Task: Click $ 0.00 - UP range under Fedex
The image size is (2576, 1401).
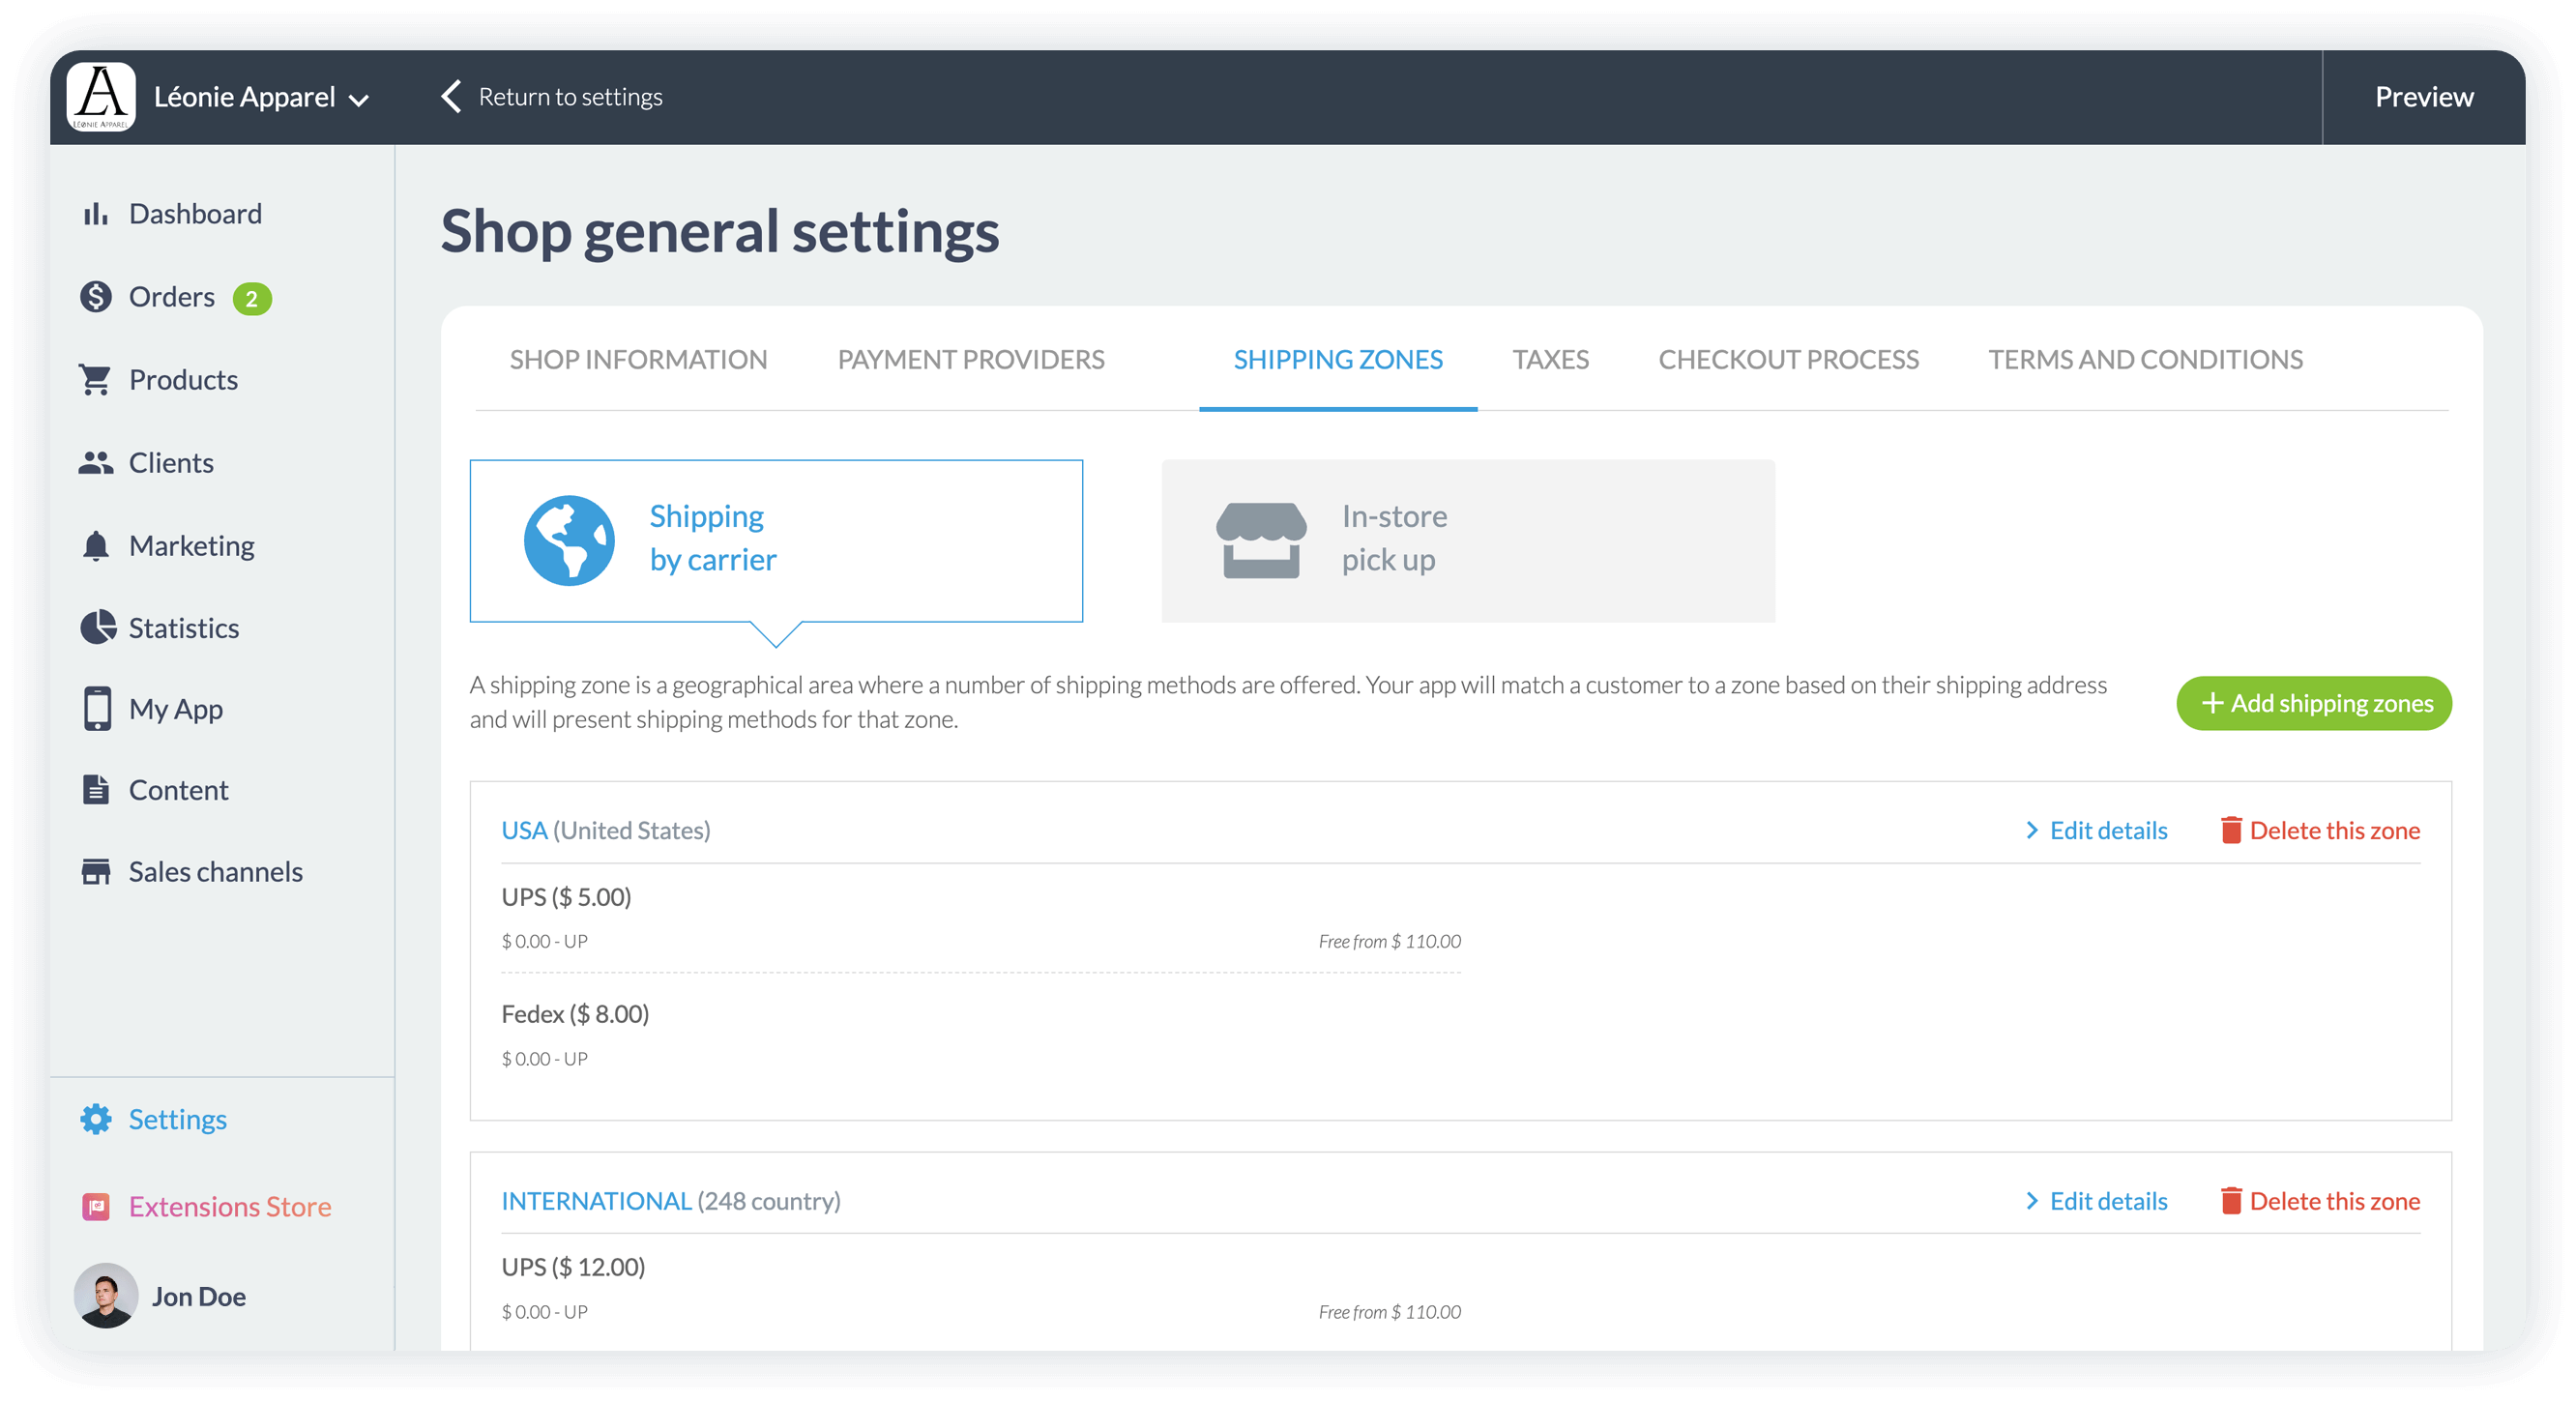Action: 544,1058
